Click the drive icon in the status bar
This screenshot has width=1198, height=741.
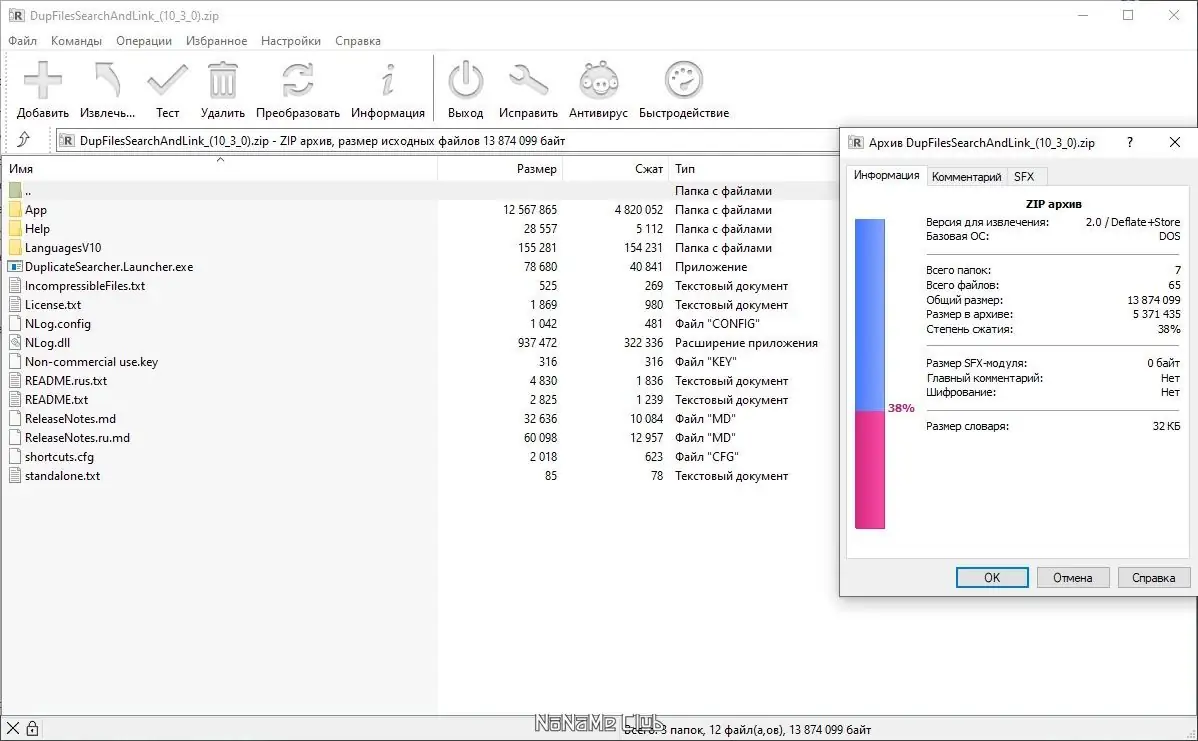pos(12,729)
